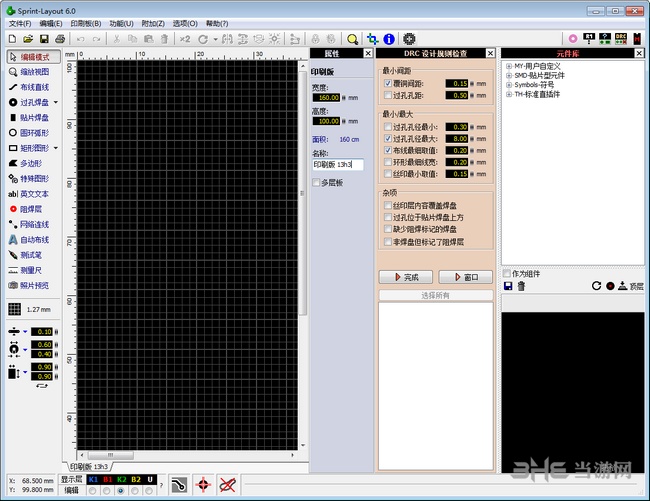The image size is (650, 501).
Task: Select 编辑模式 edit mode tool
Action: (34, 57)
